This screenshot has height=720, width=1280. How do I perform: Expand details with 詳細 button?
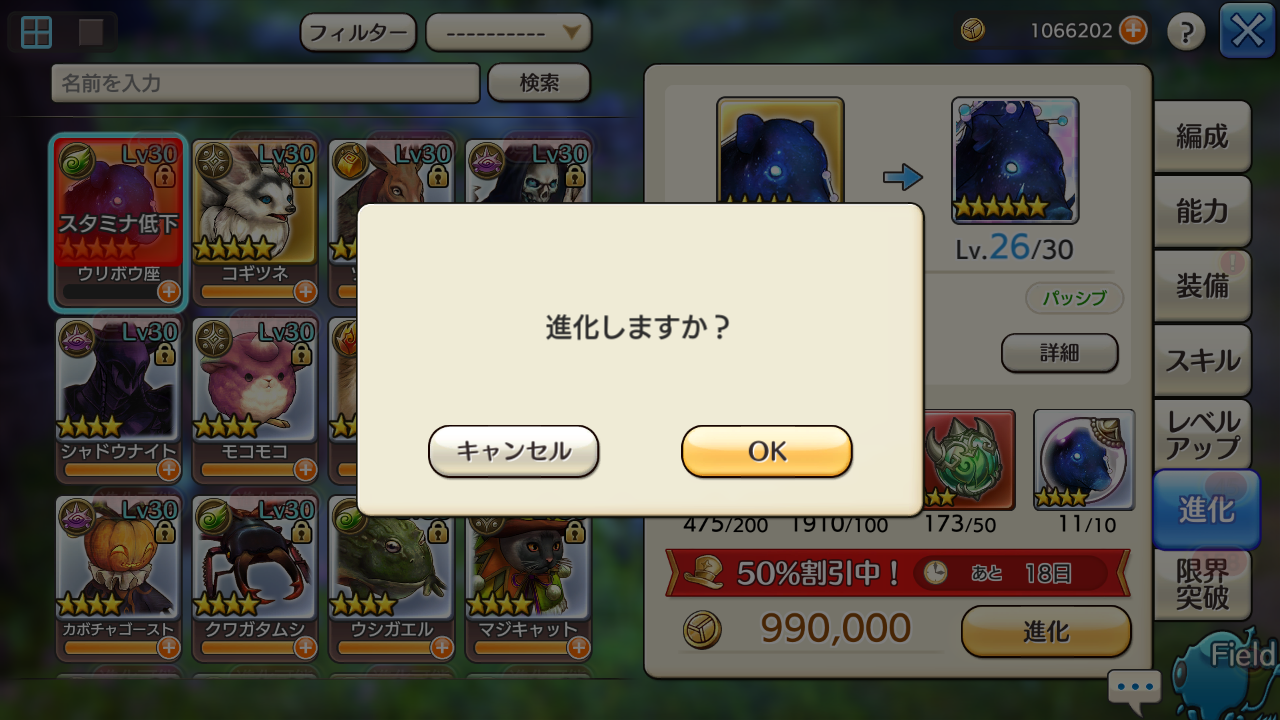coord(1059,353)
